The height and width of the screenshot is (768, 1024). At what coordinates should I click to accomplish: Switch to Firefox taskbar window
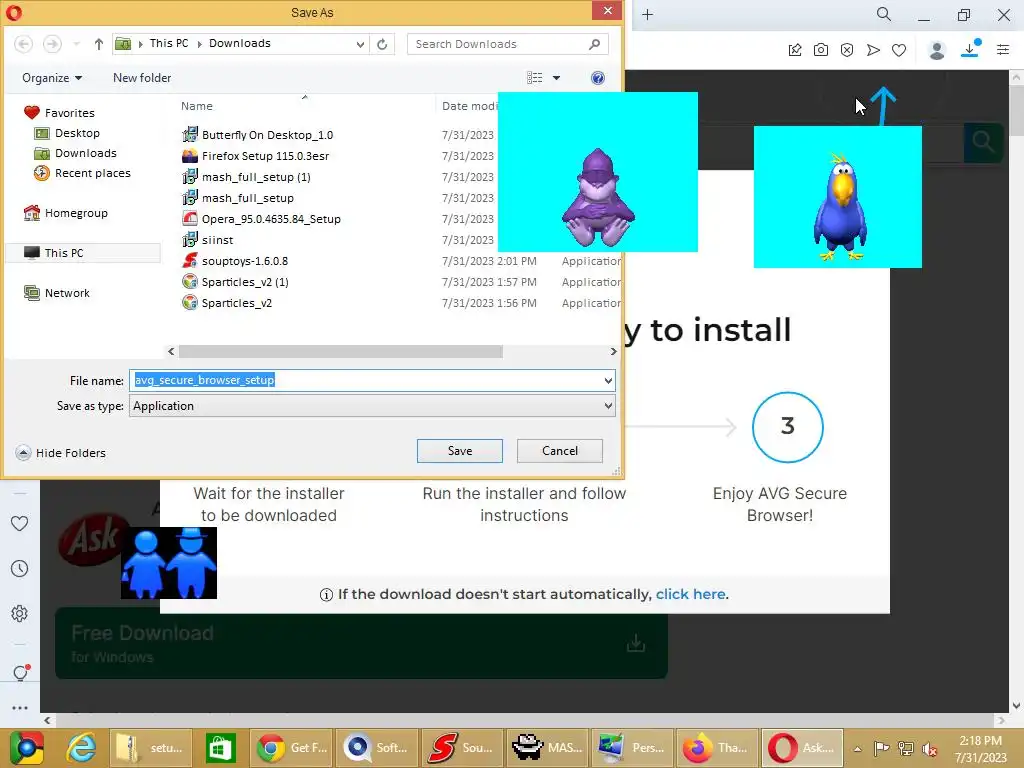click(x=717, y=748)
